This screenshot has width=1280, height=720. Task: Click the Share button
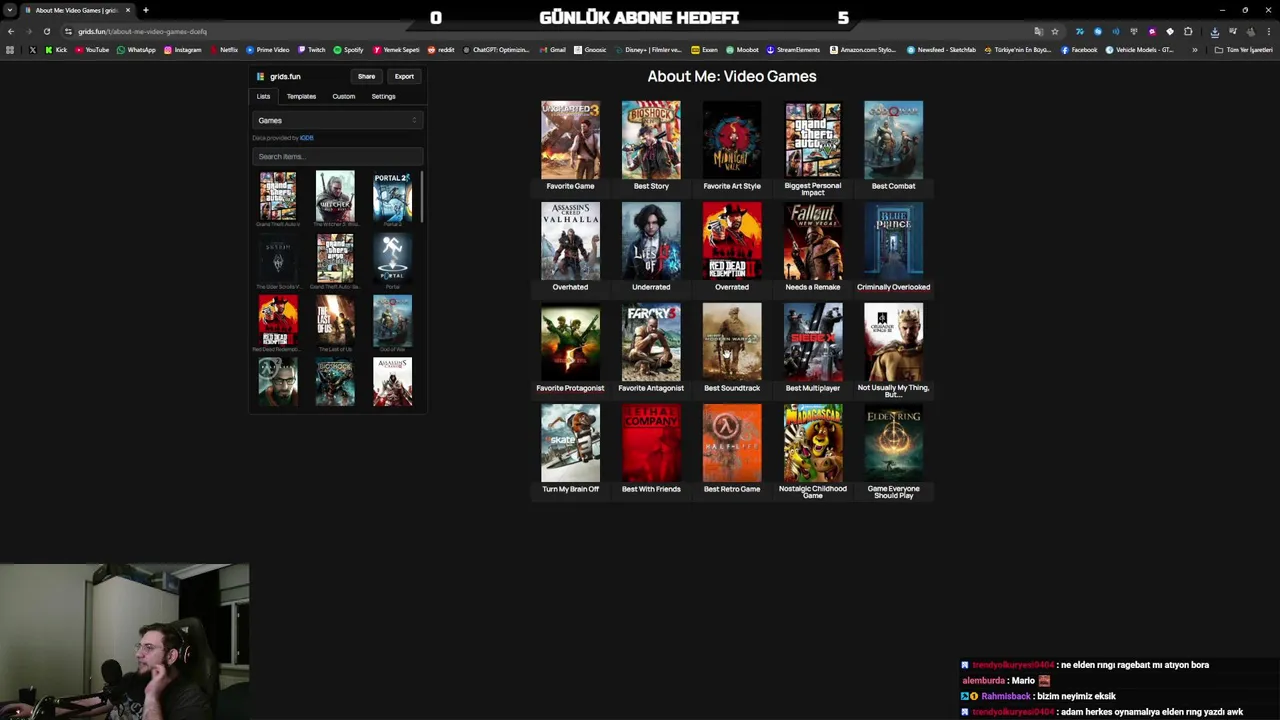[367, 76]
